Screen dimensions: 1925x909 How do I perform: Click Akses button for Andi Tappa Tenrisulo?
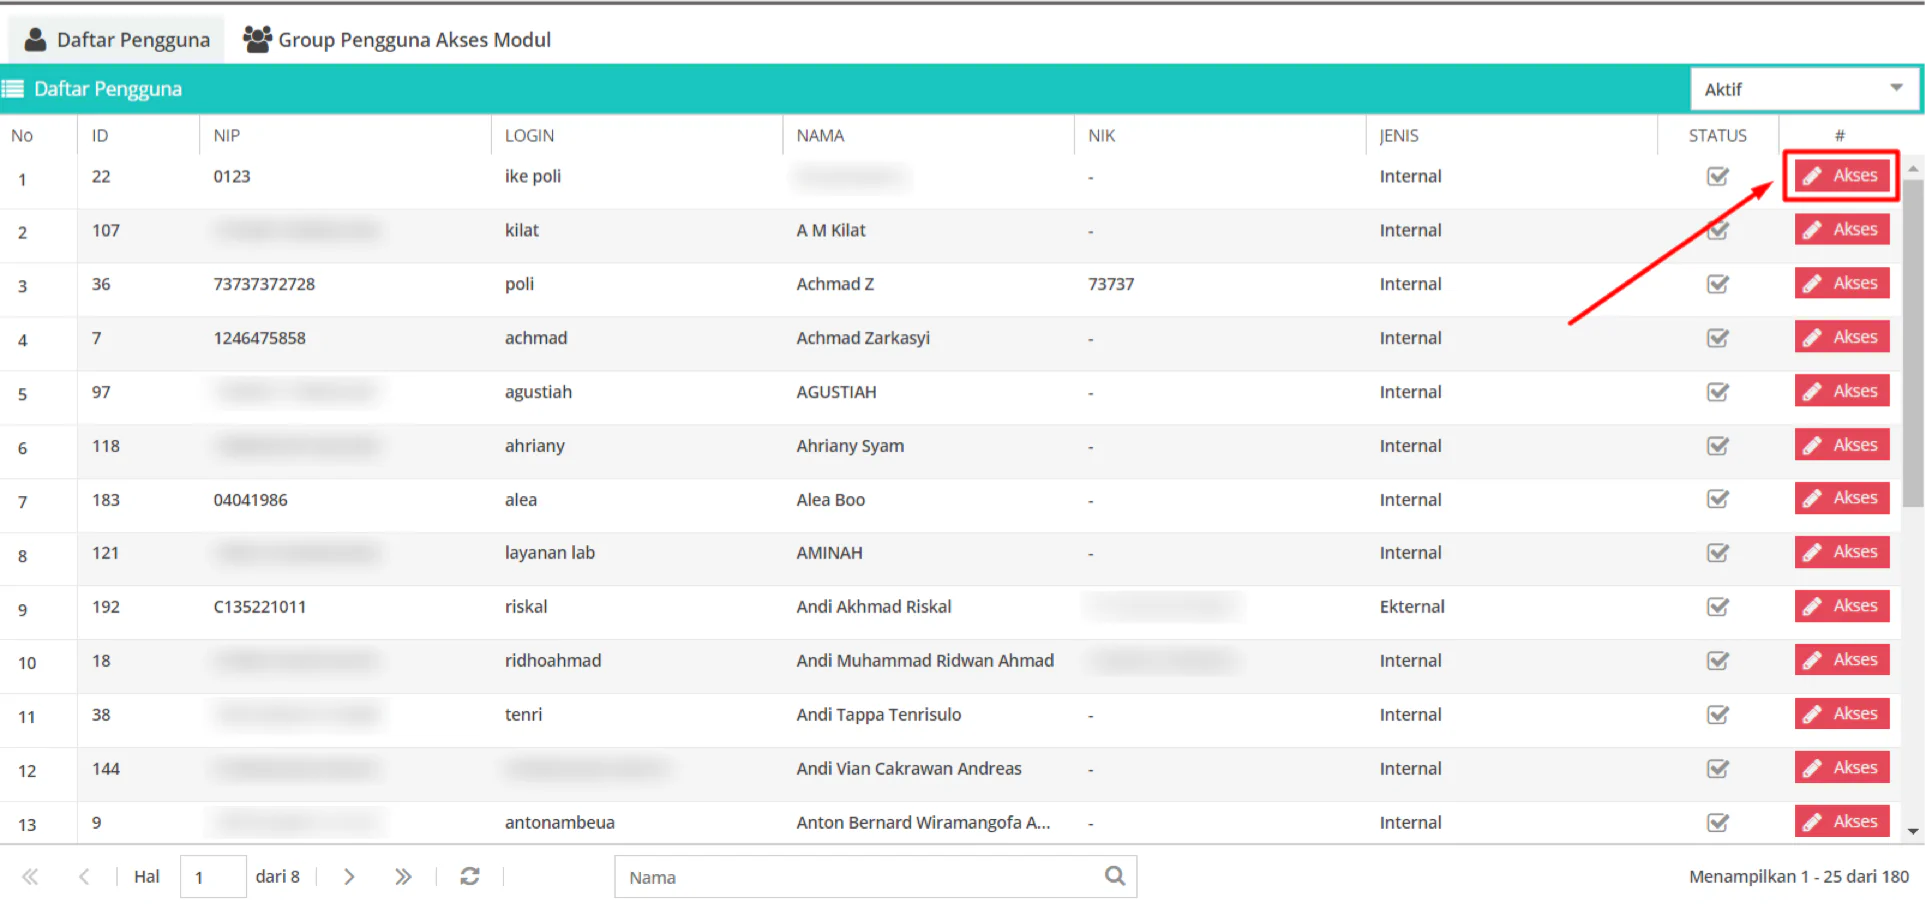tap(1841, 714)
